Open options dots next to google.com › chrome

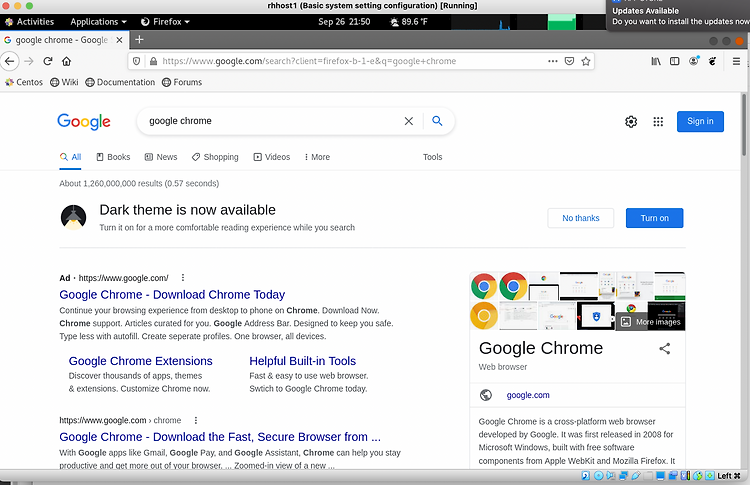pyautogui.click(x=196, y=420)
